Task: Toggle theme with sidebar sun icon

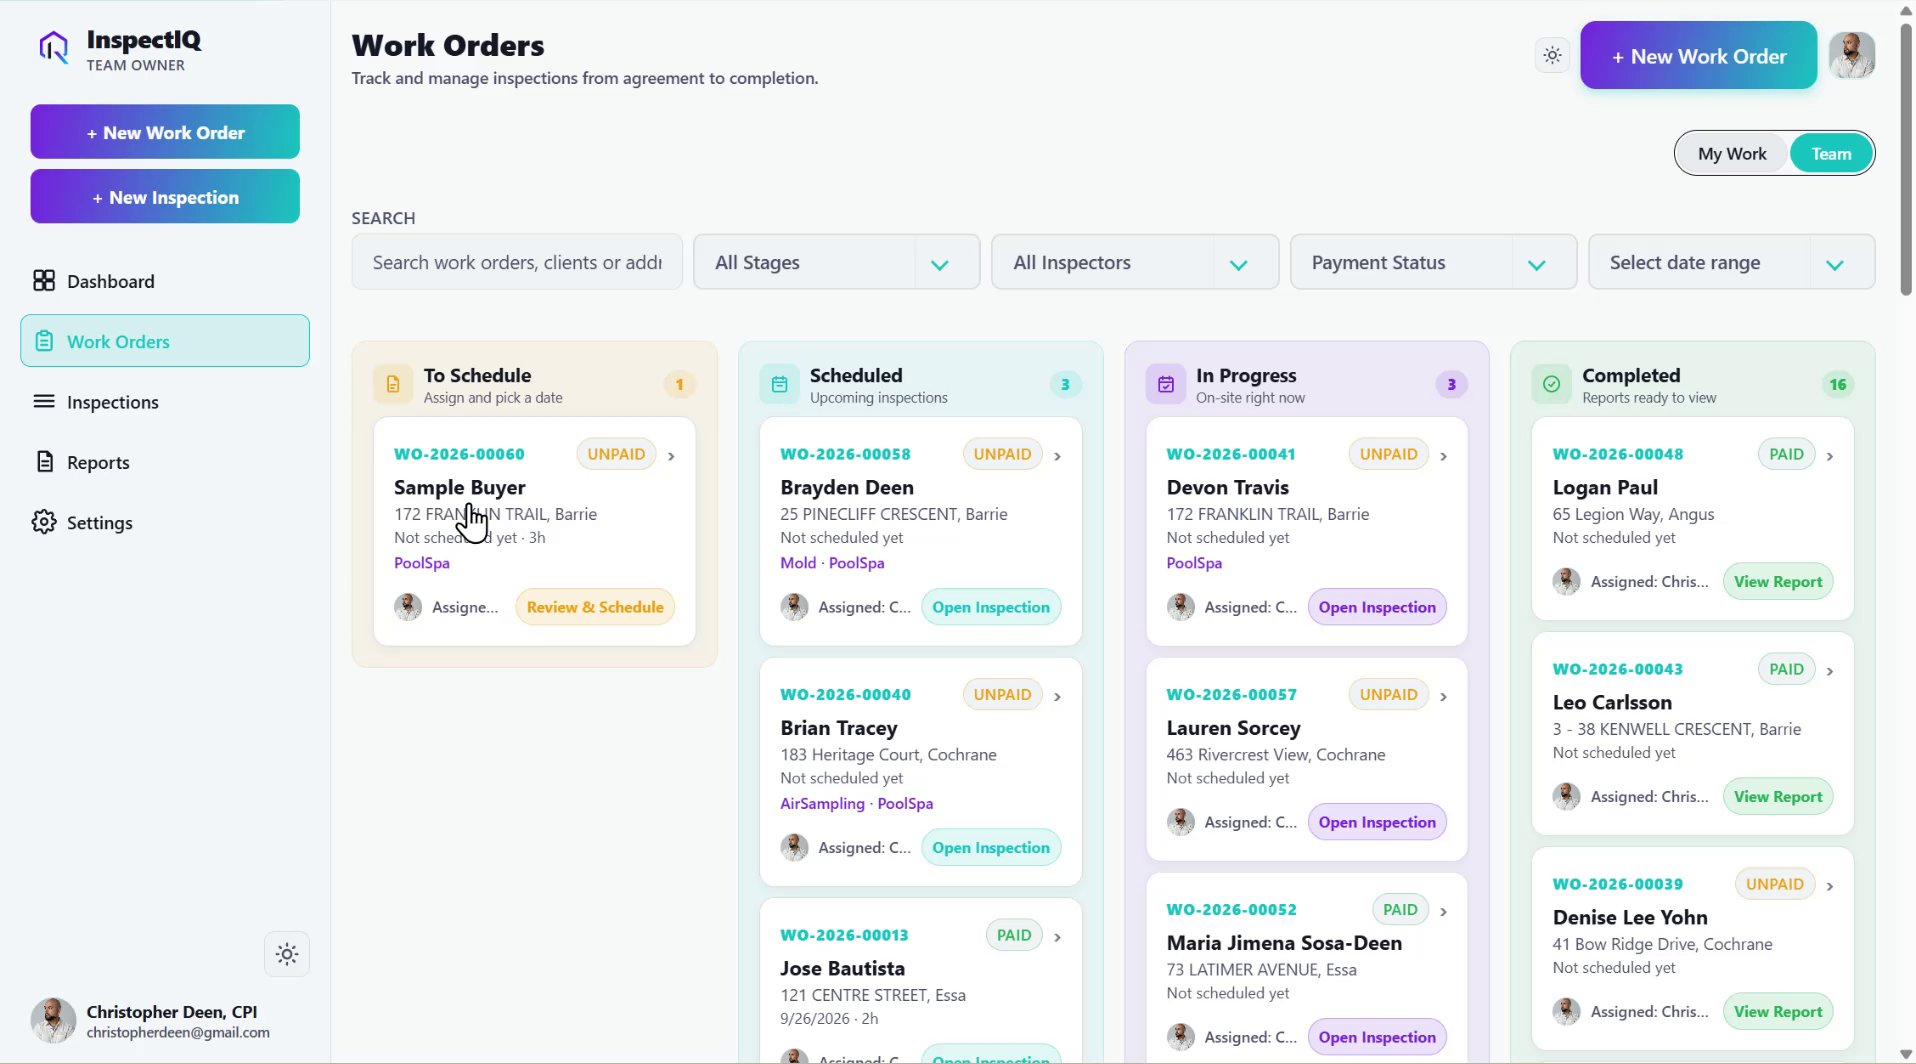Action: click(287, 954)
